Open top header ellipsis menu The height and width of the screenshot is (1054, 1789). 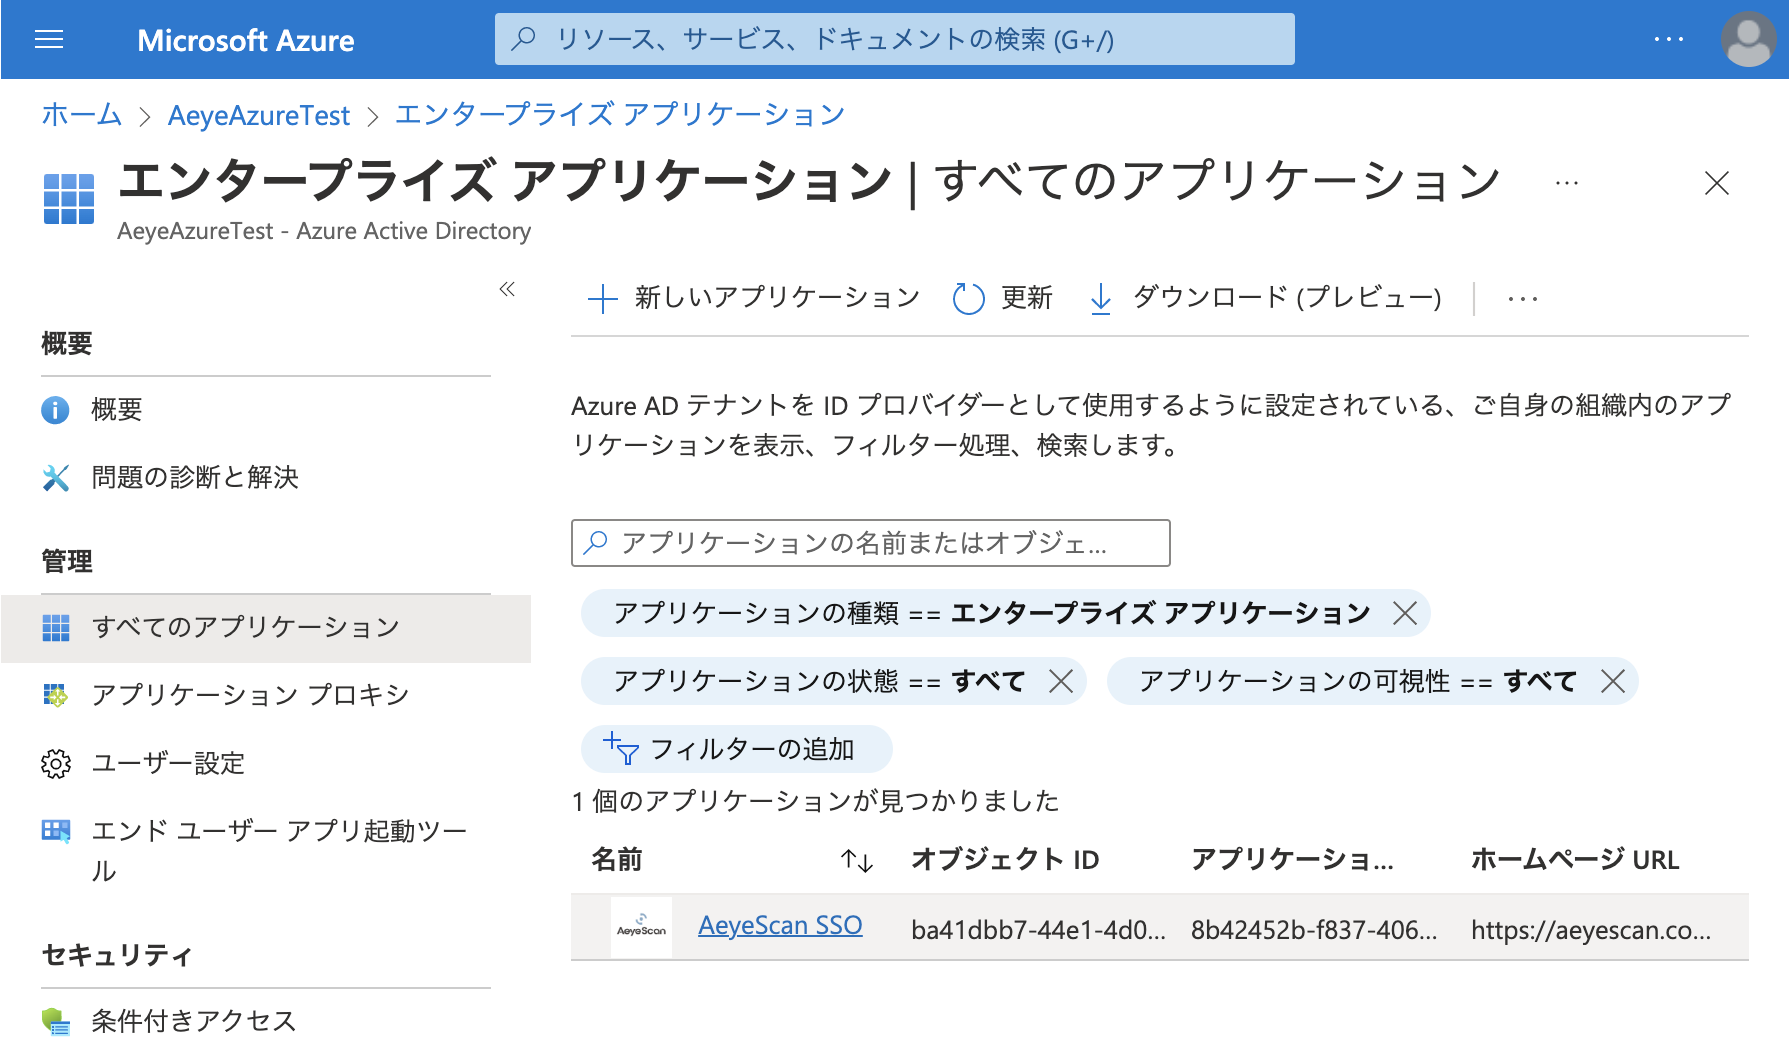pyautogui.click(x=1668, y=40)
